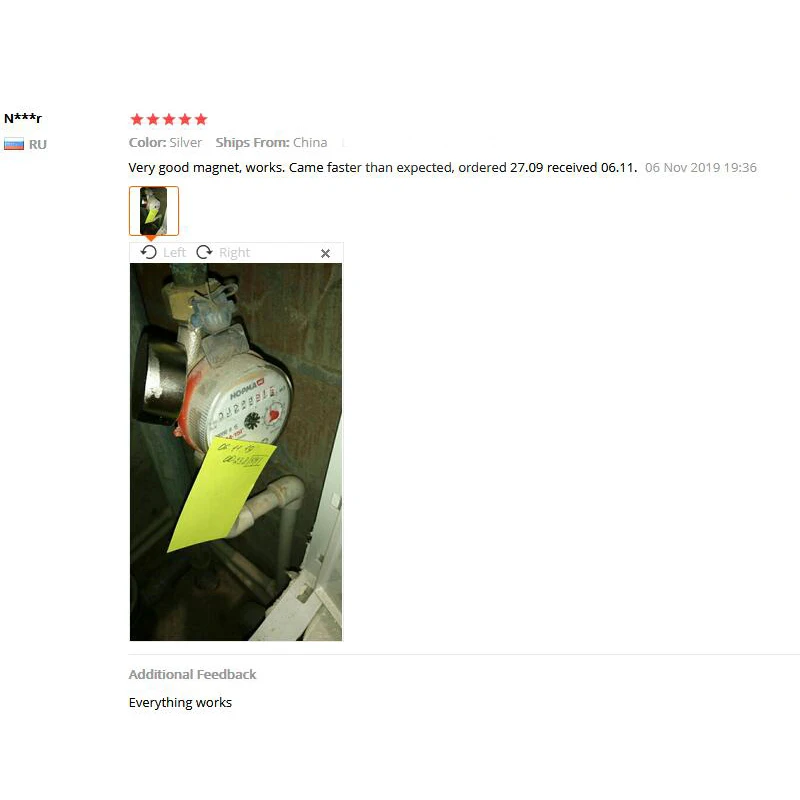Image resolution: width=800 pixels, height=800 pixels.
Task: Click the fifth red rating star
Action: (x=201, y=119)
